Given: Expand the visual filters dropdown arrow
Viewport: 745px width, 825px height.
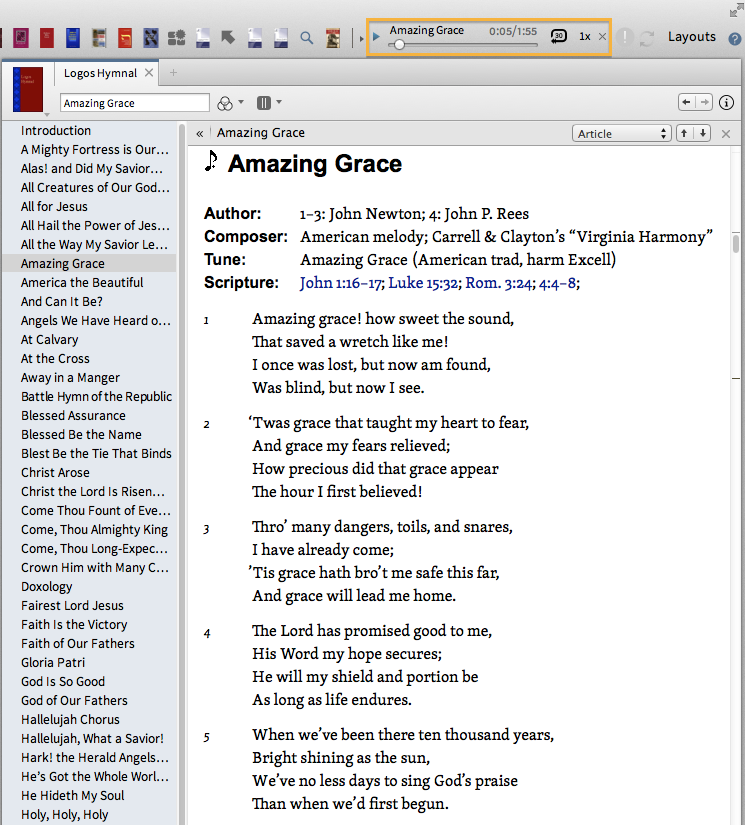Looking at the screenshot, I should click(x=241, y=102).
